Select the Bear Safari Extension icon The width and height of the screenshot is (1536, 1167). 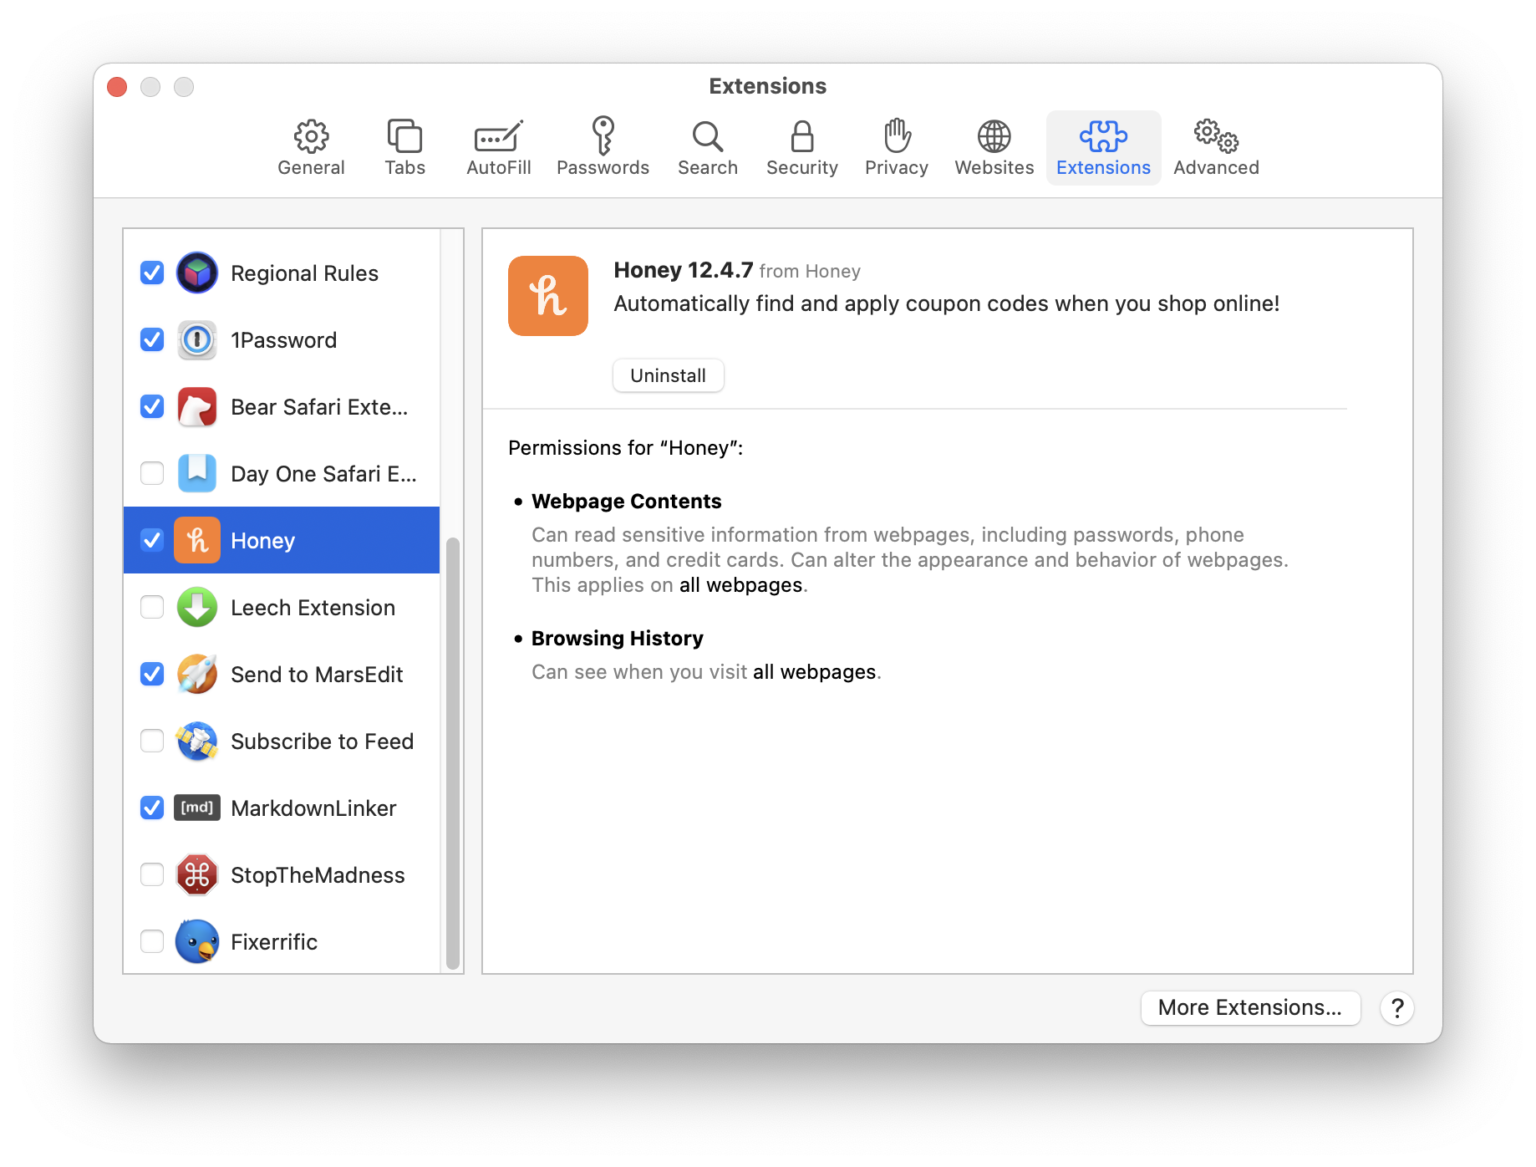click(197, 407)
